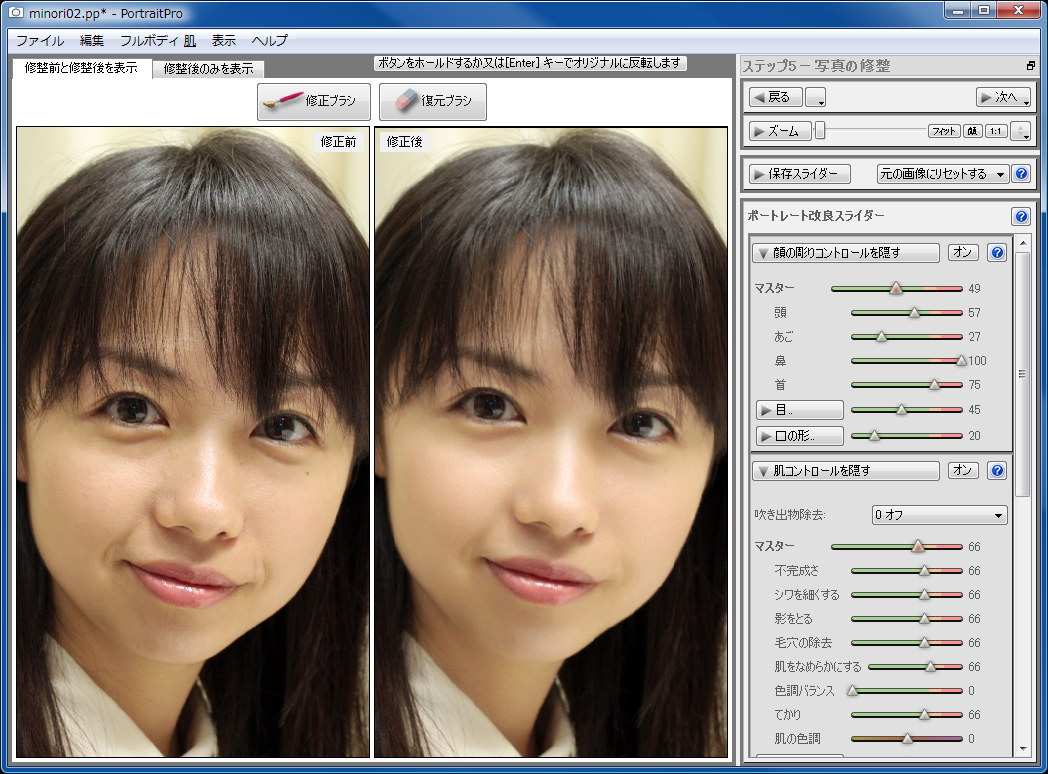Open the 元の画像にリセットする dropdown

point(942,174)
